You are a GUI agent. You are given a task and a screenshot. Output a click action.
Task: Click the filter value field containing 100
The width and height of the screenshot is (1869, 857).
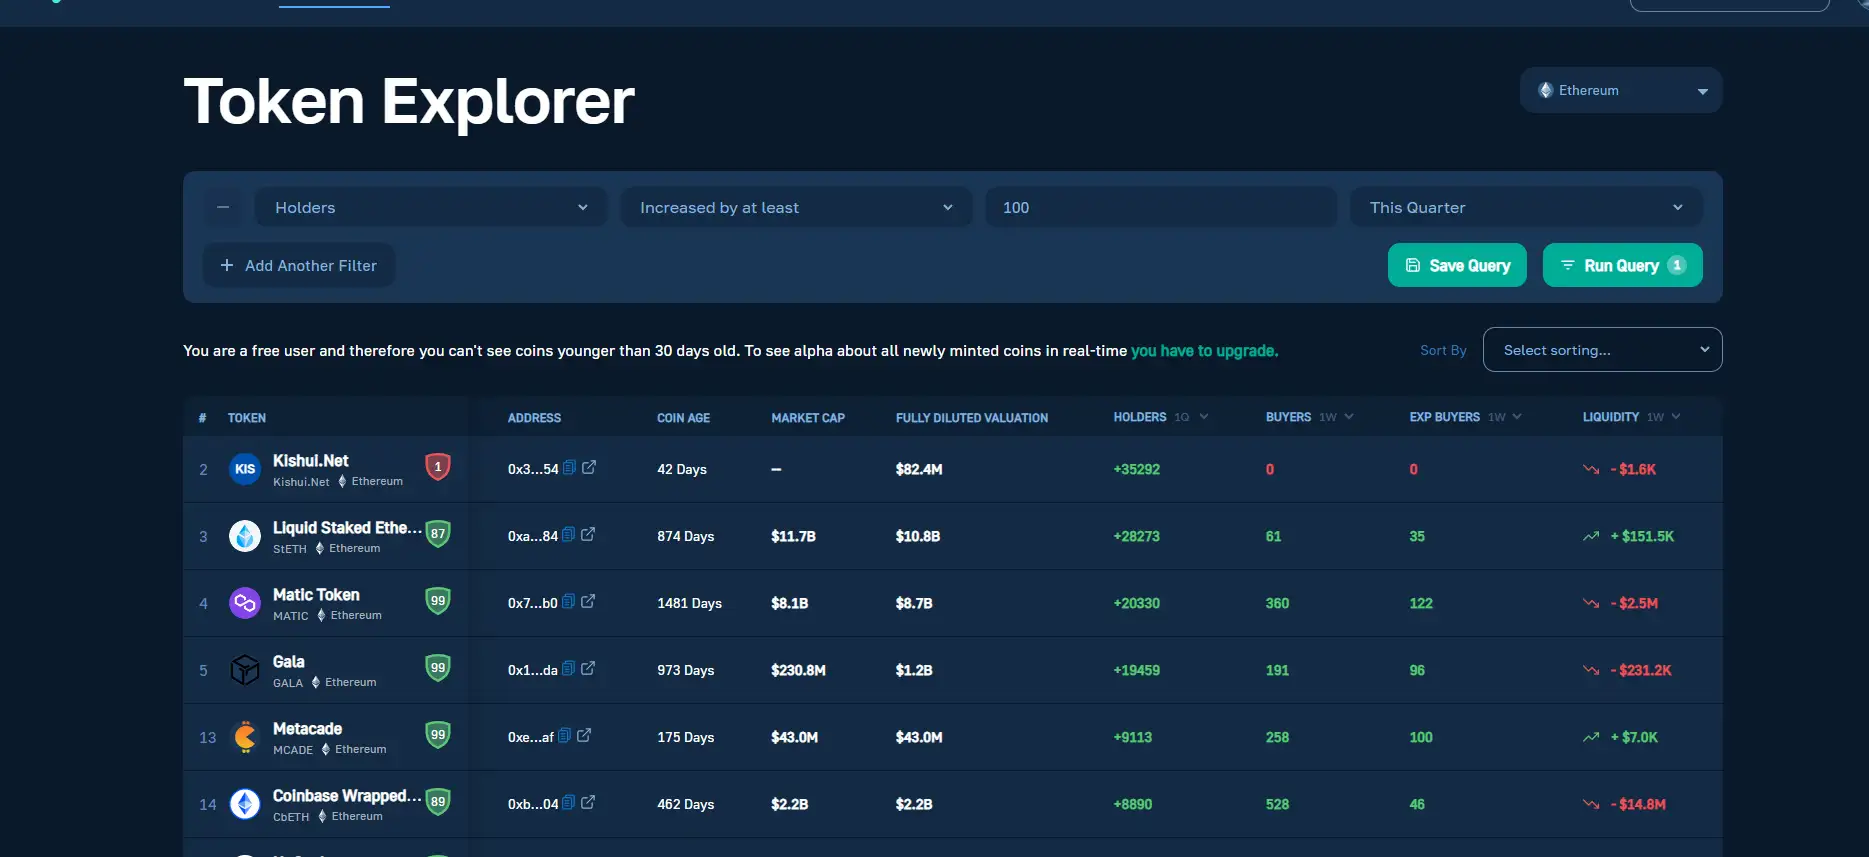click(x=1160, y=207)
